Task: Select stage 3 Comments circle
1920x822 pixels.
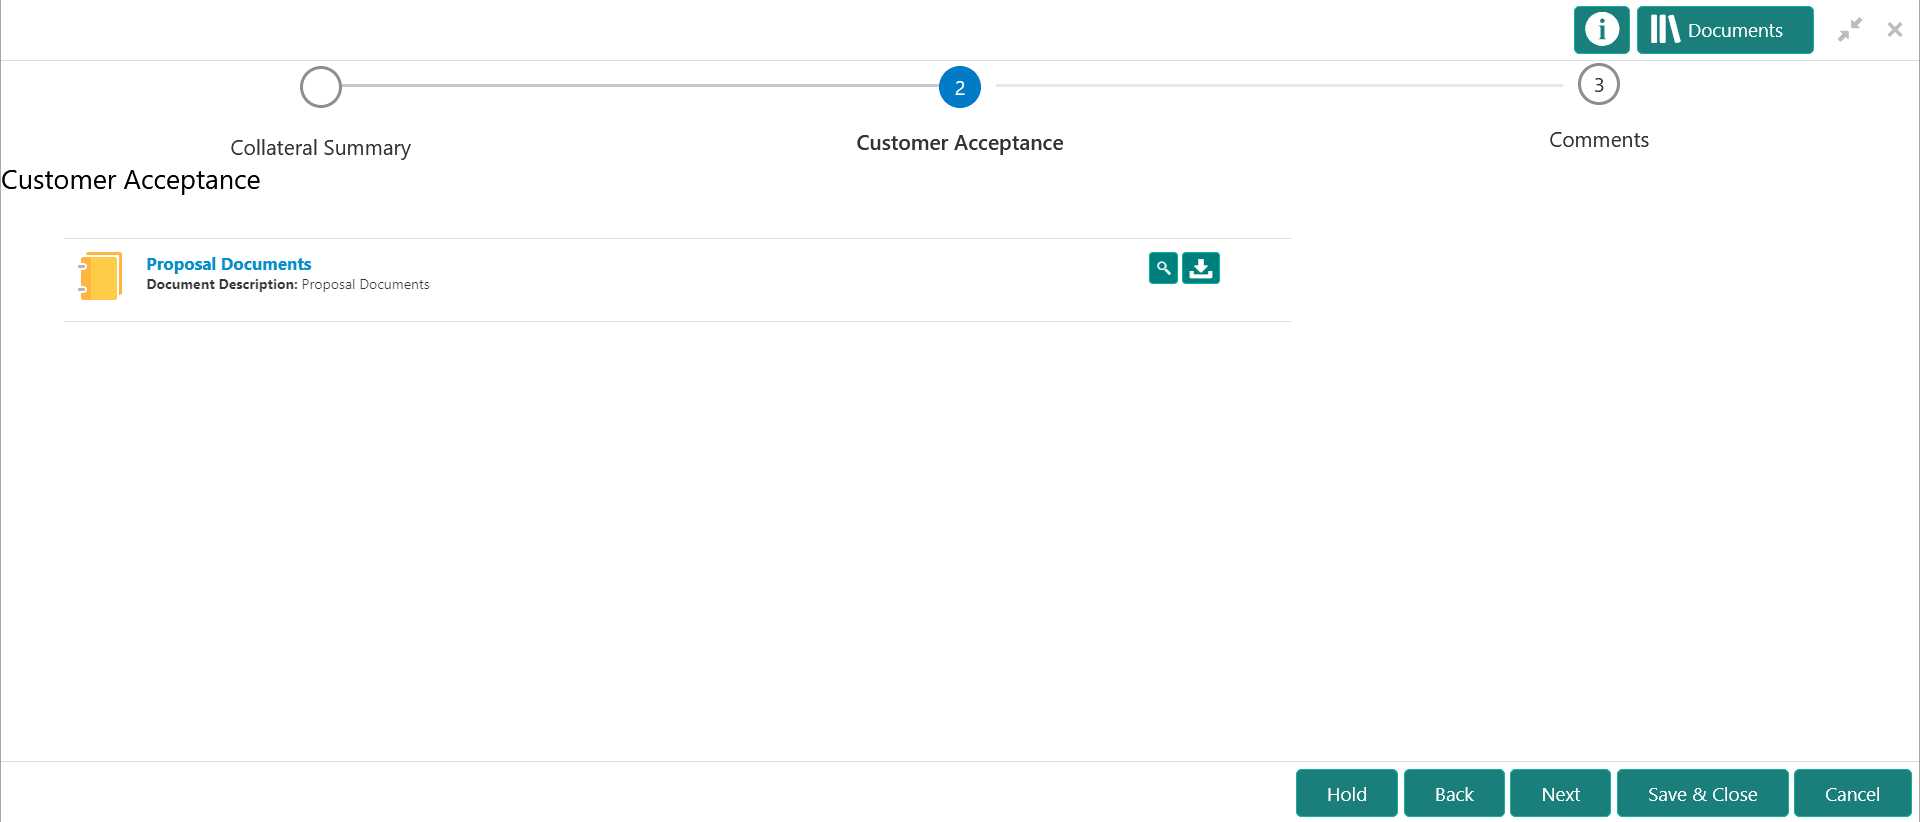Action: [1598, 85]
